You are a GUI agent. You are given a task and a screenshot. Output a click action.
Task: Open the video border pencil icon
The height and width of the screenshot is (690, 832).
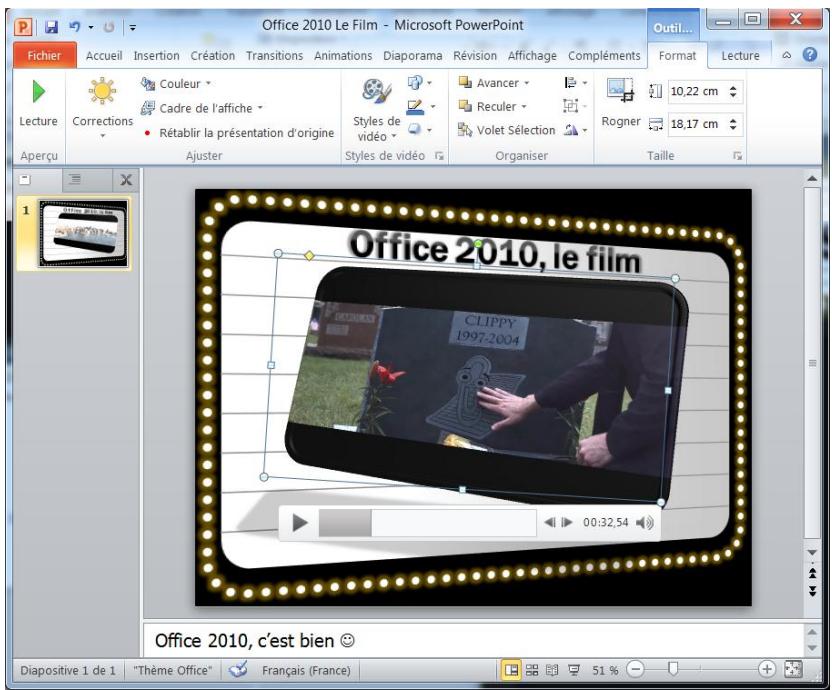(420, 107)
